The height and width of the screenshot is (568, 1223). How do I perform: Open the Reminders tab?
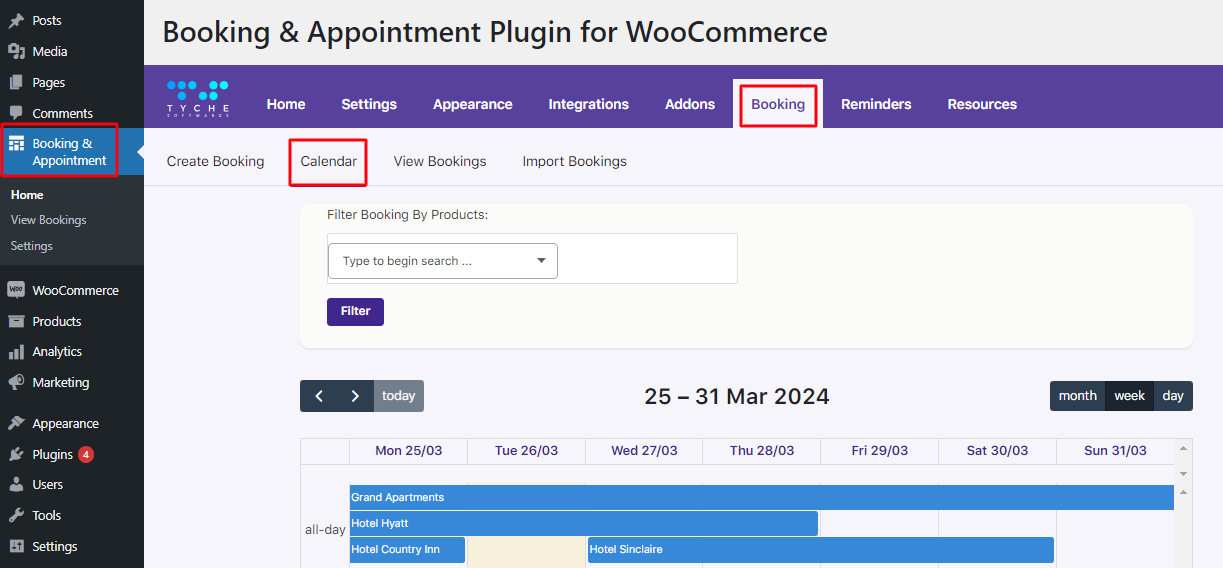point(876,104)
